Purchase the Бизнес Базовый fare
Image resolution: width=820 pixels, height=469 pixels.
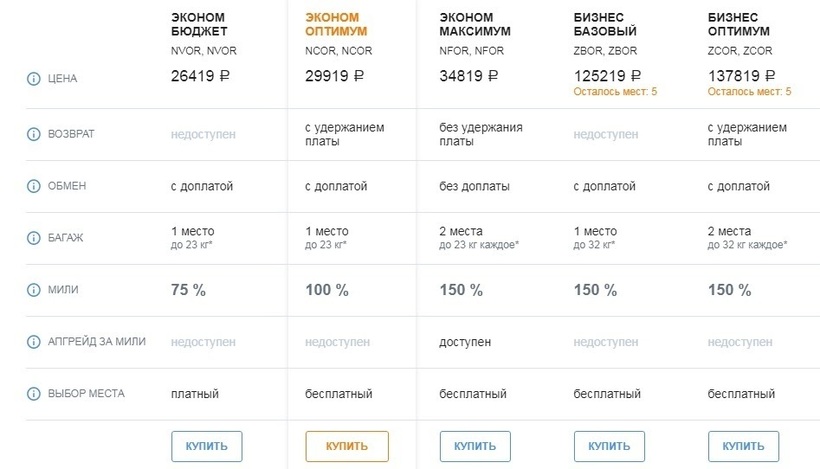point(609,446)
